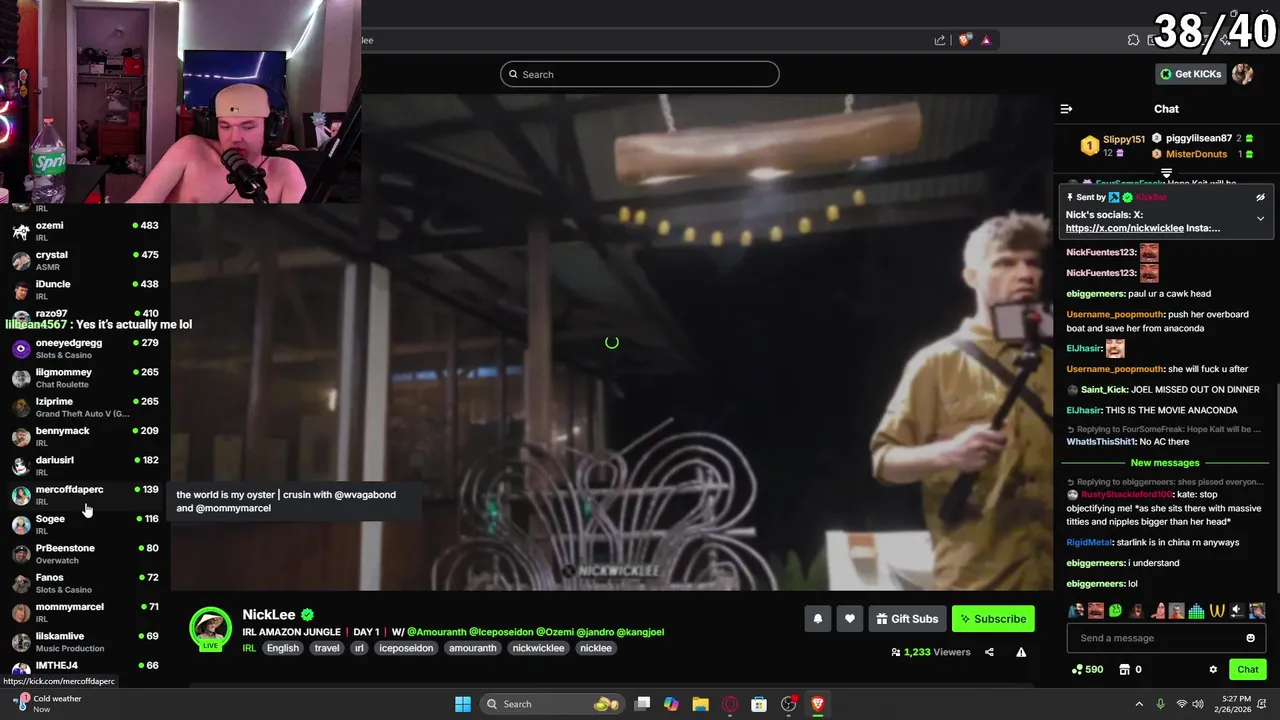Open the Fanos Slots & Casino channel

coord(85,583)
